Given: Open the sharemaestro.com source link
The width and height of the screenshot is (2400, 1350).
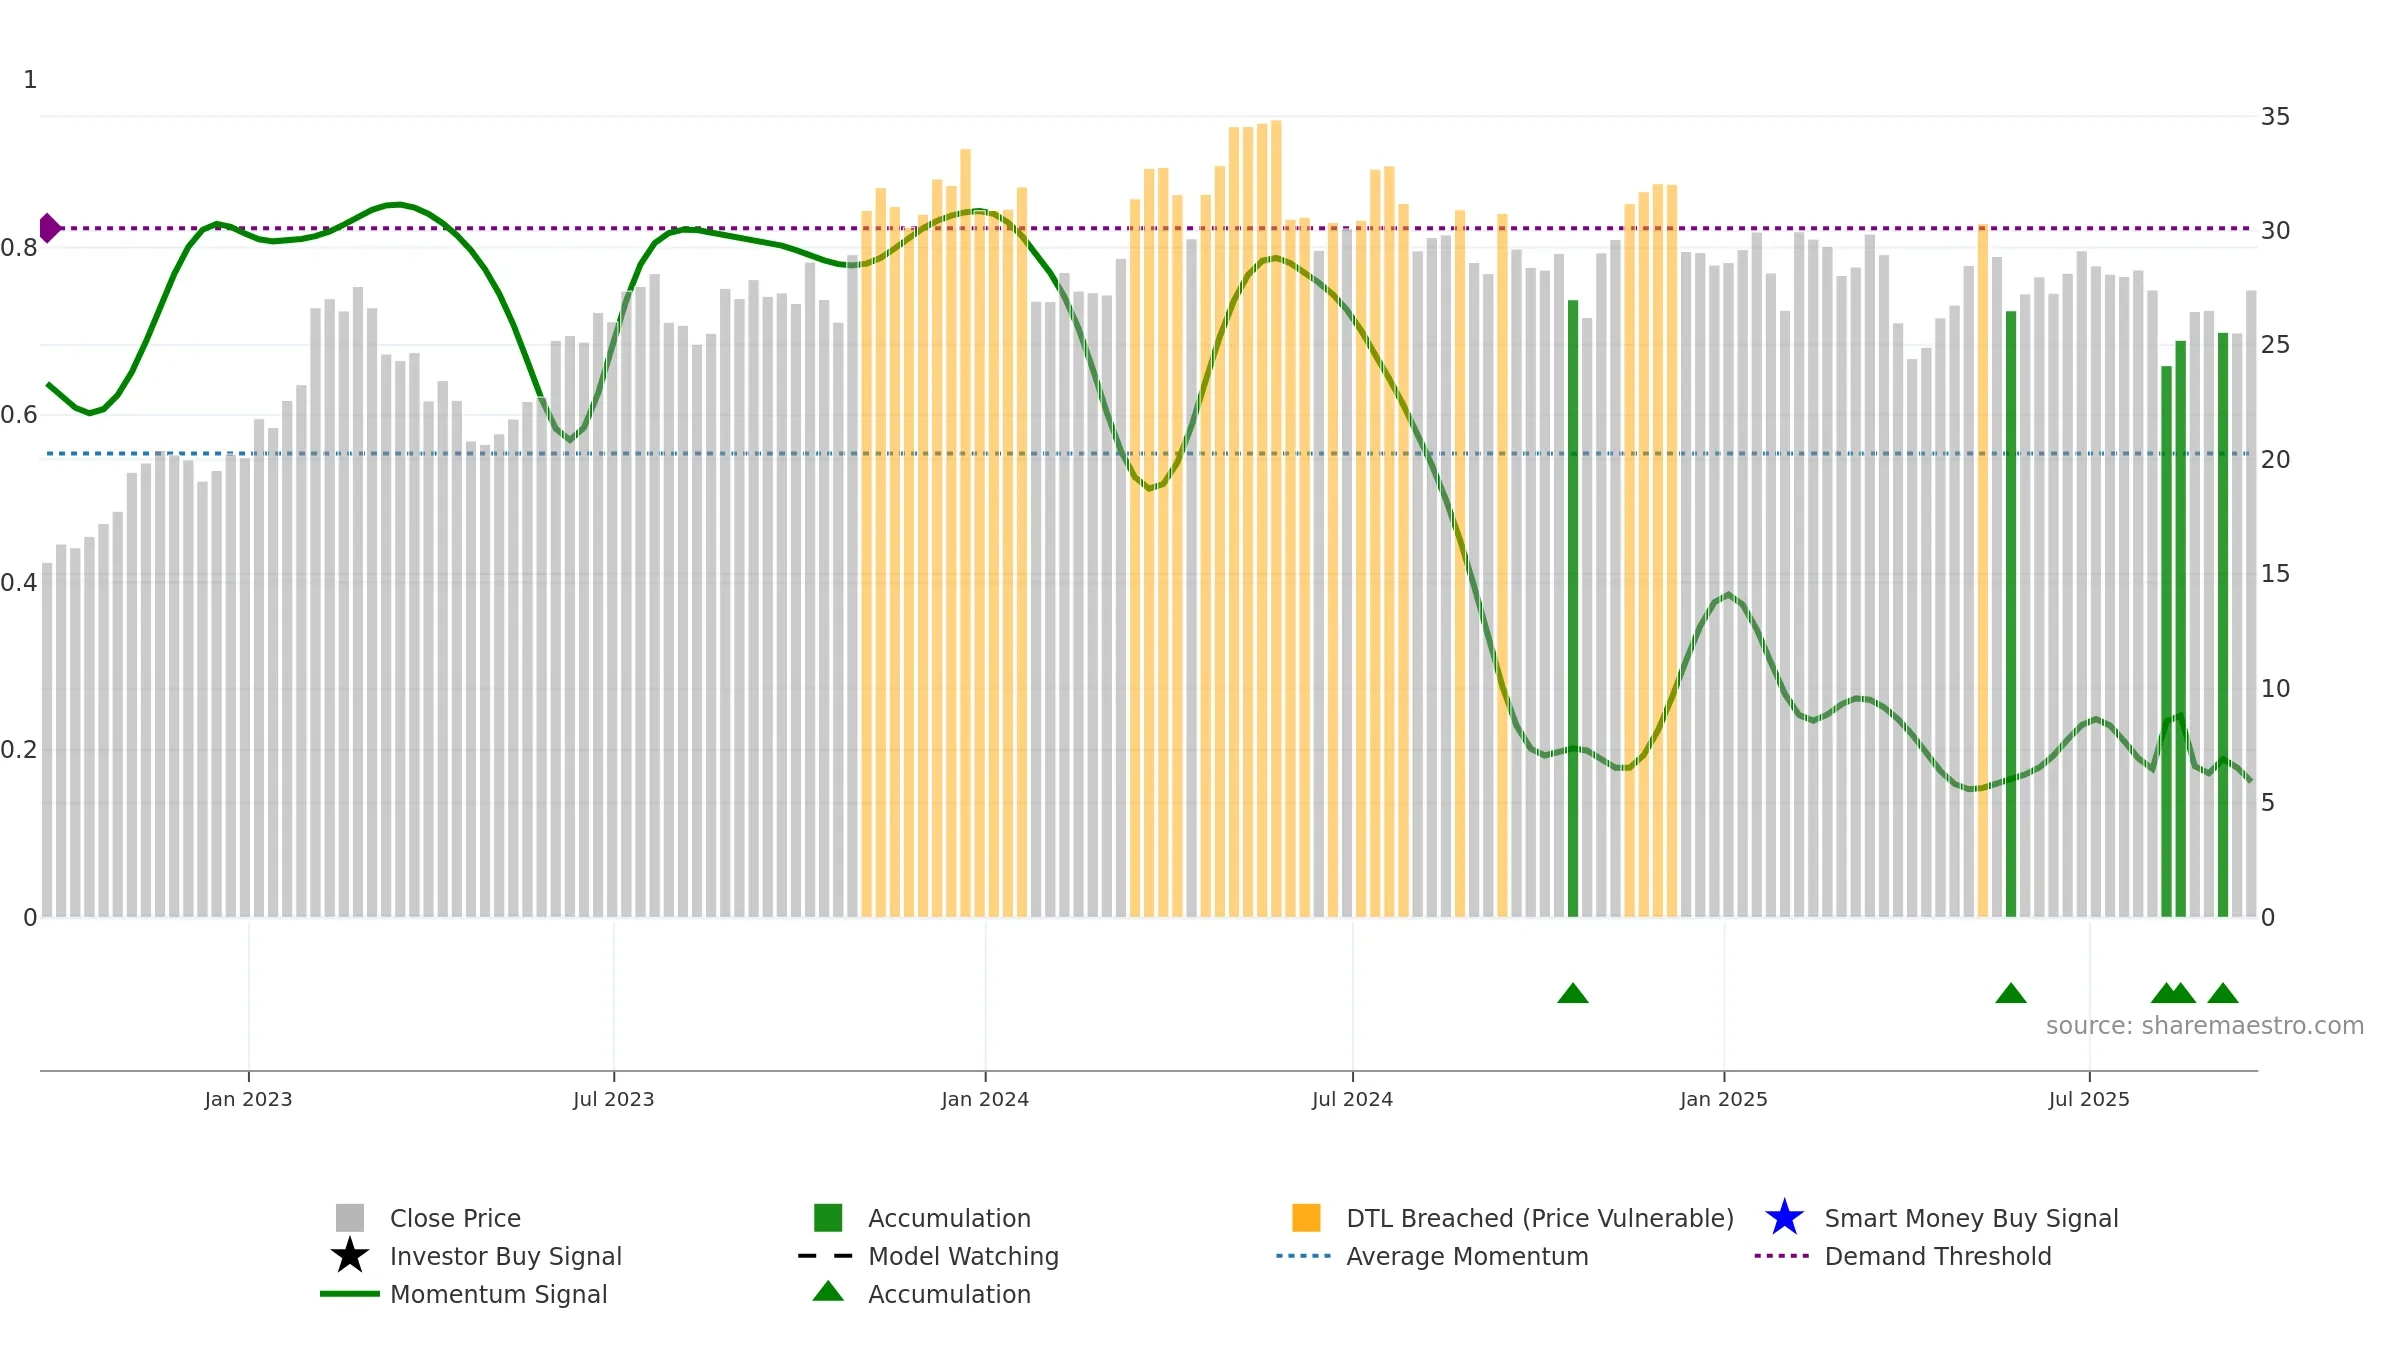Looking at the screenshot, I should (2205, 1026).
